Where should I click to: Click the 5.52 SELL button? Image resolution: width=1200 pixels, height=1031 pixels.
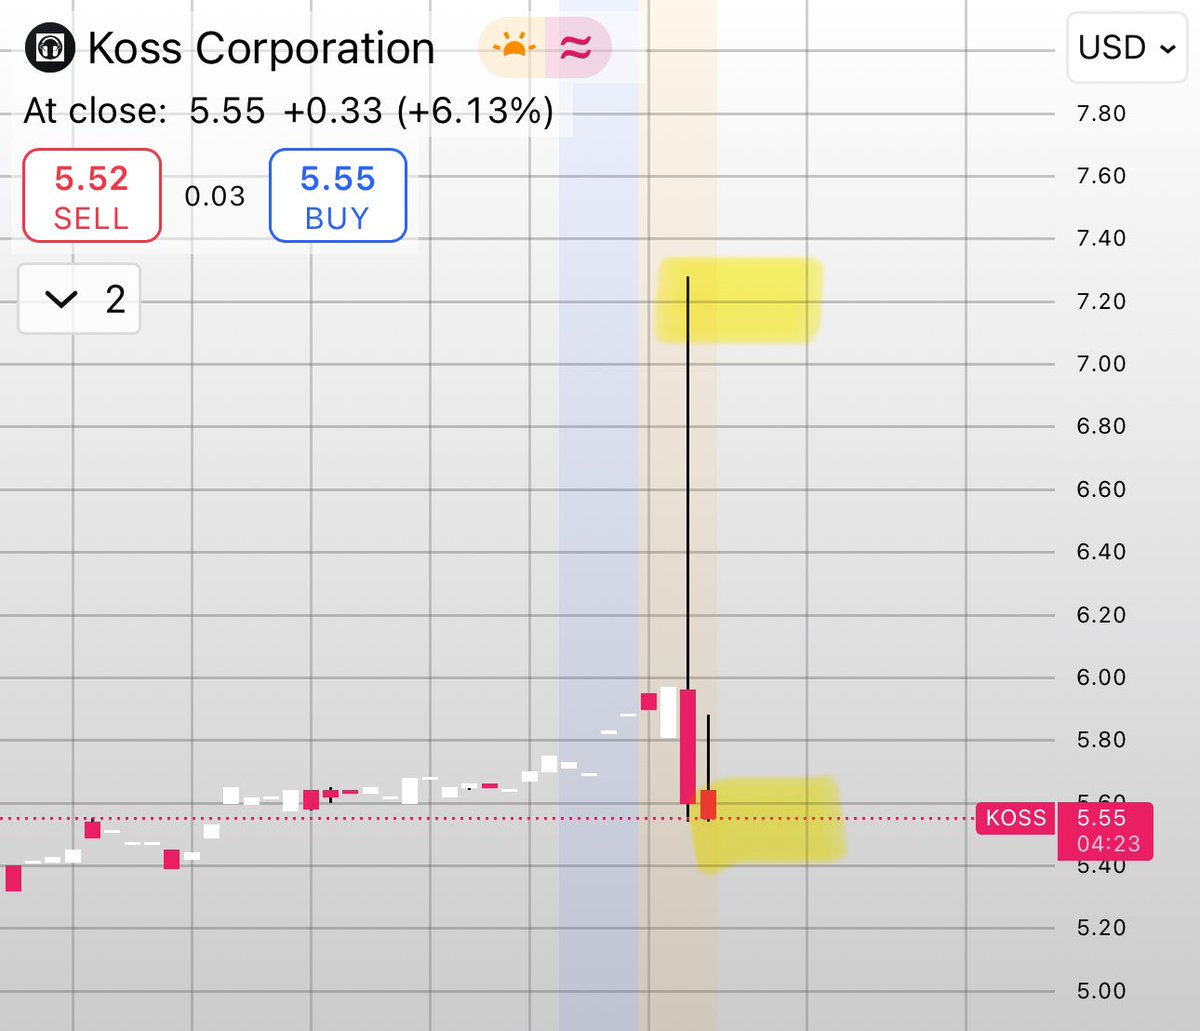[92, 196]
